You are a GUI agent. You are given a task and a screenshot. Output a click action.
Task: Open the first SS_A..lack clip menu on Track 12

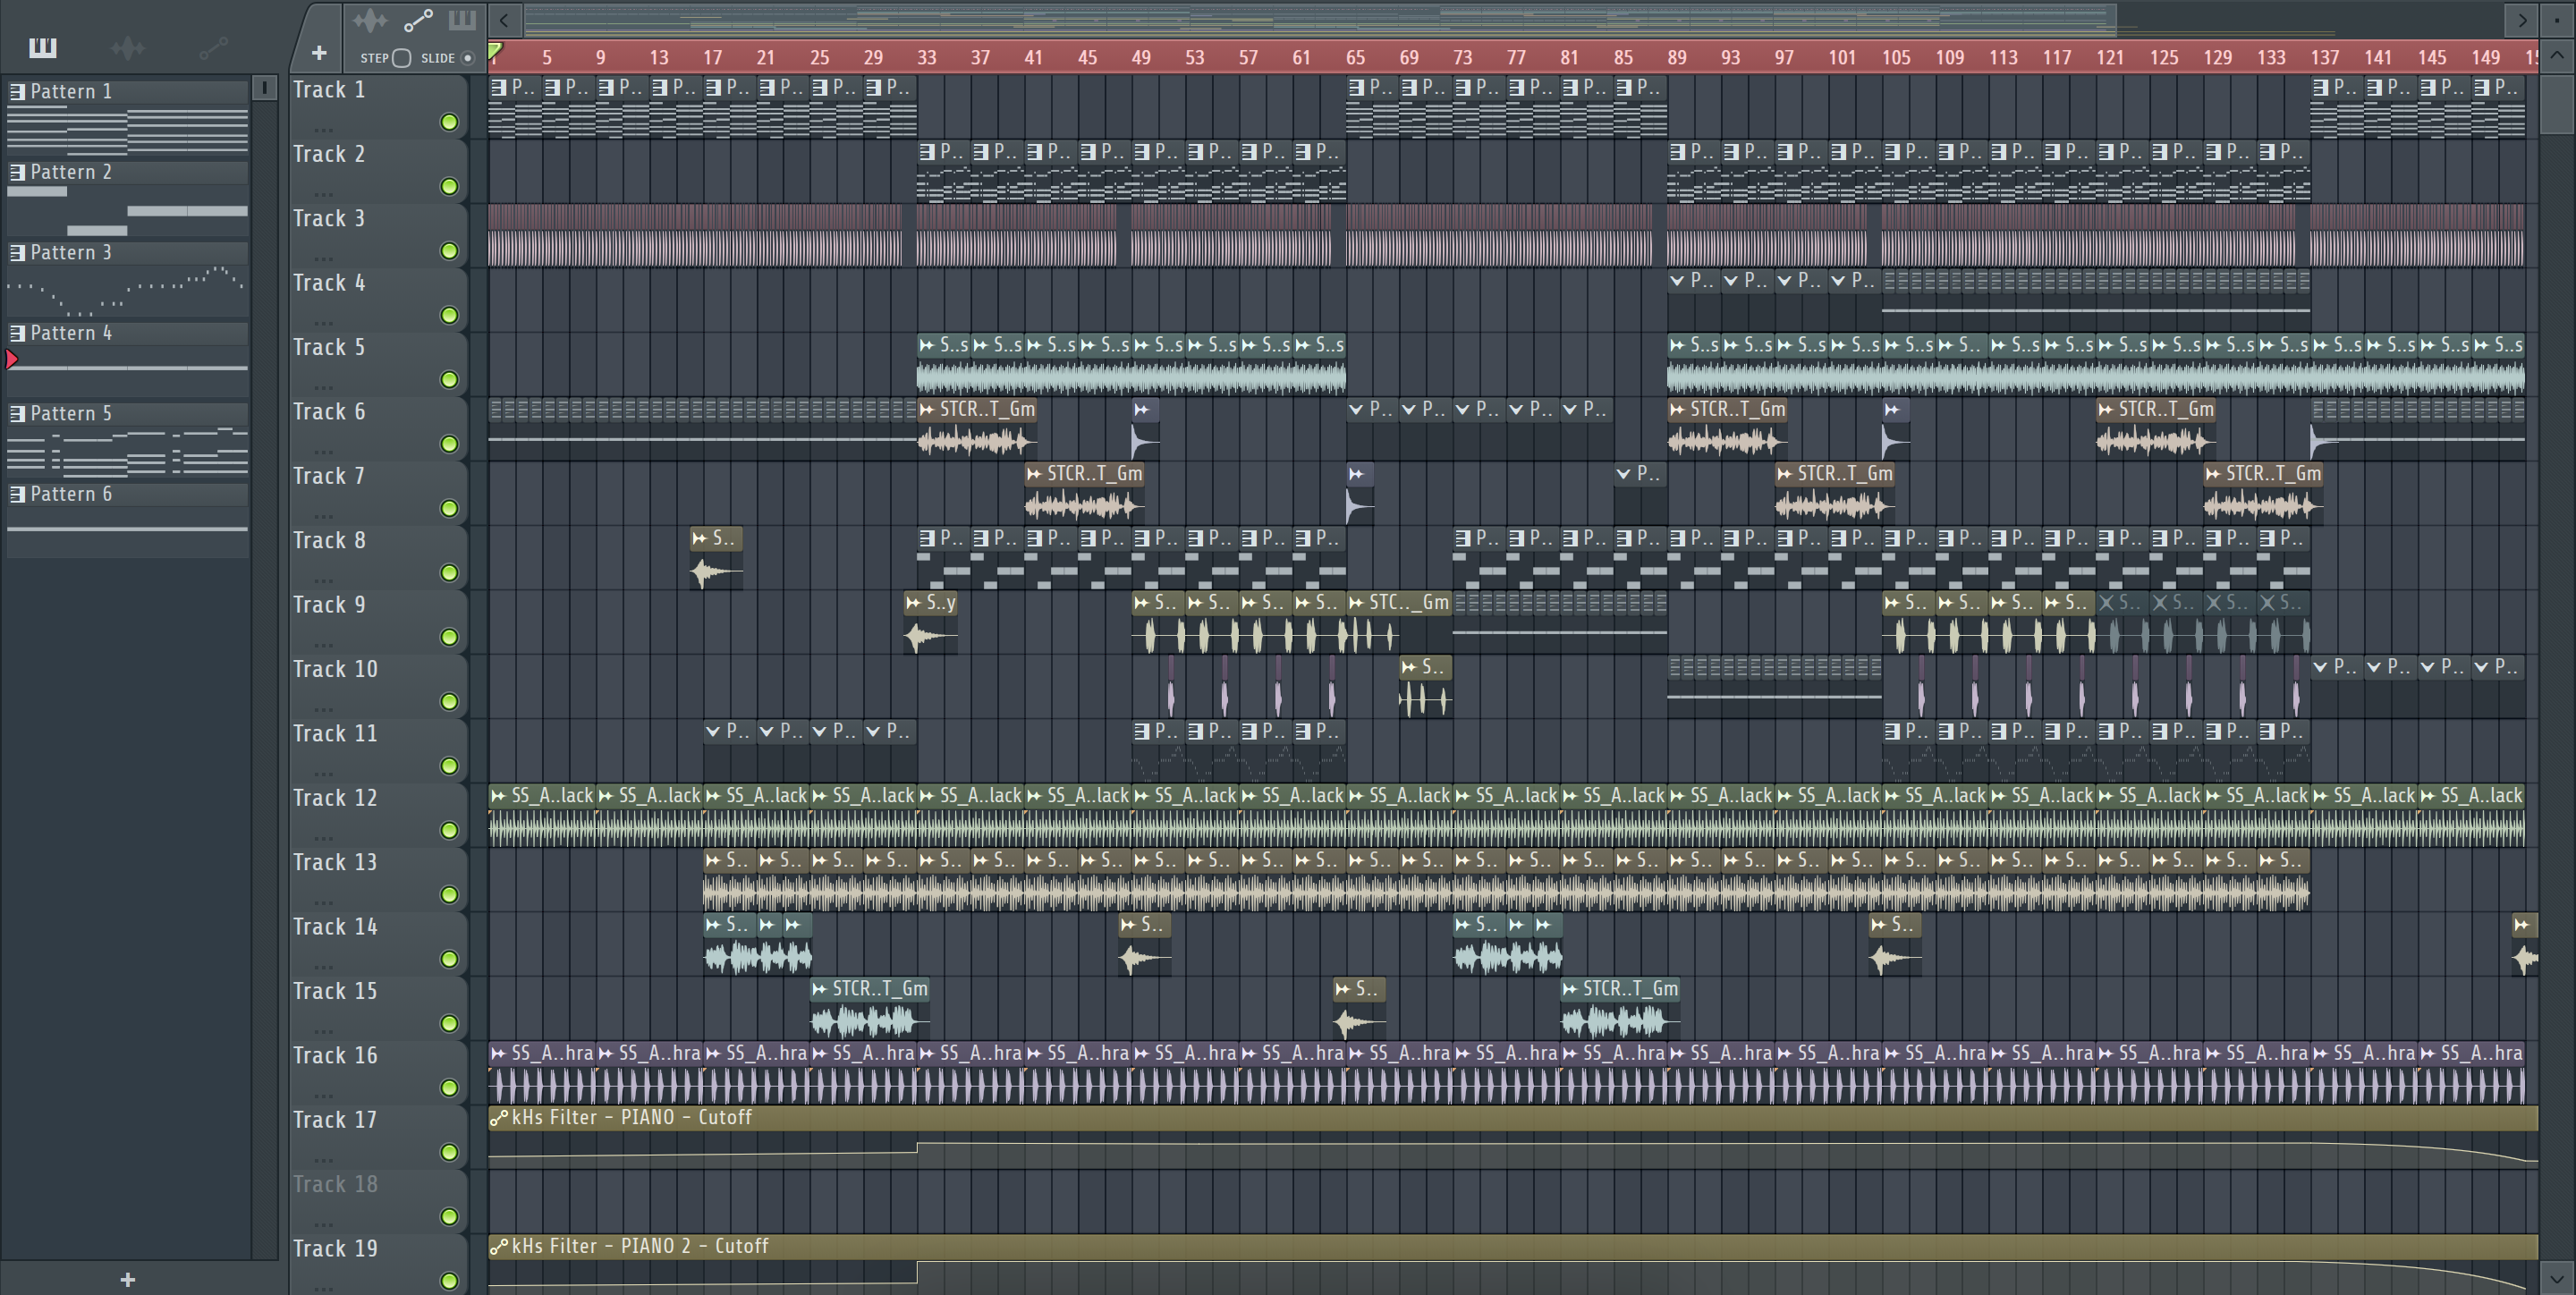tap(498, 796)
